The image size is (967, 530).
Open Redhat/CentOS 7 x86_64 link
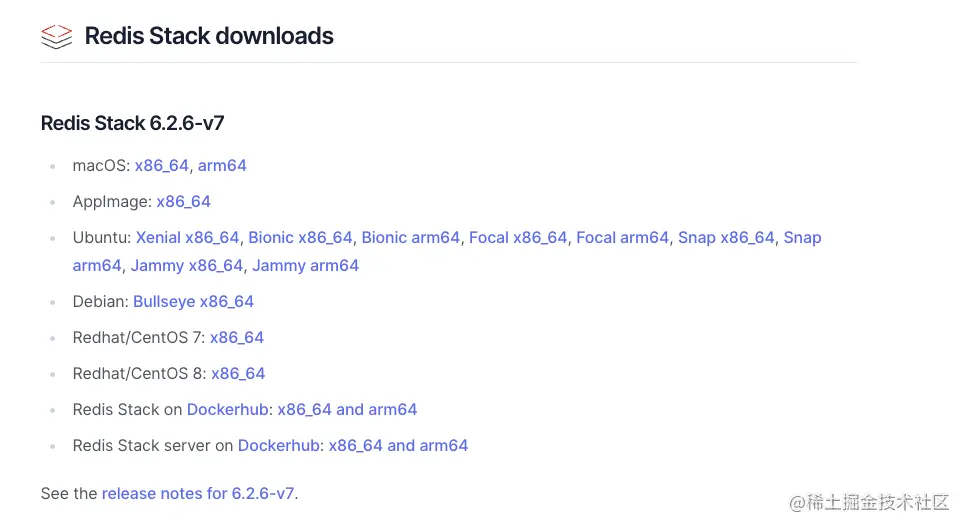(x=237, y=337)
